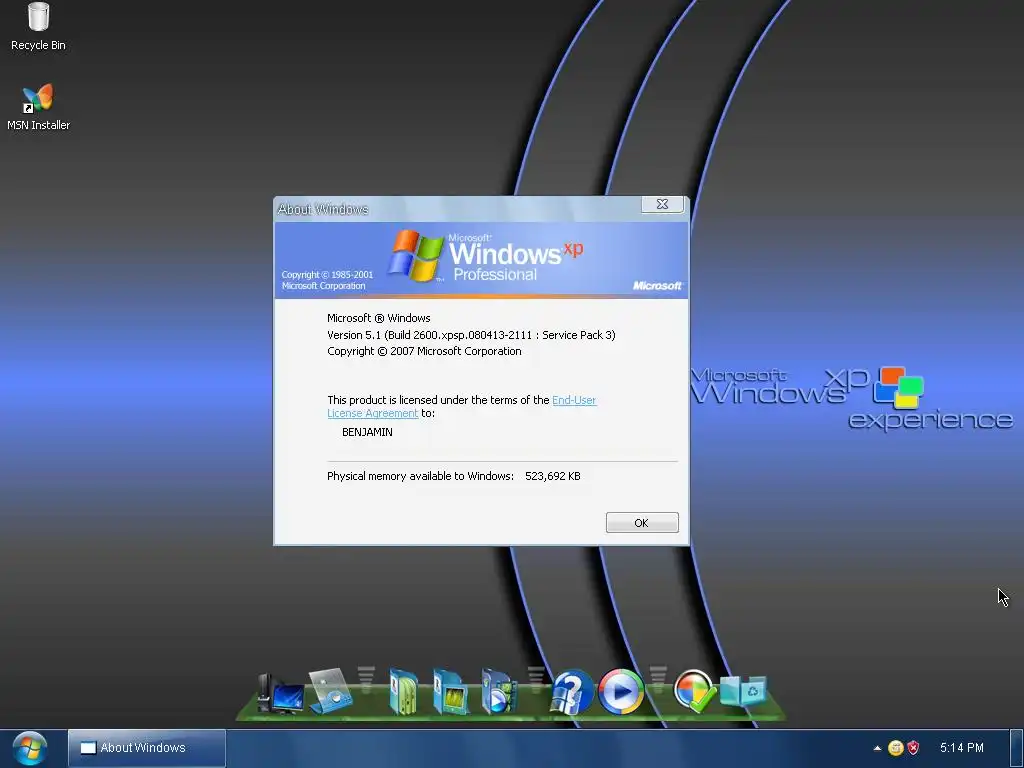Launch Windows Media Player from the dock
Screen dimensions: 1024x768
coord(621,692)
